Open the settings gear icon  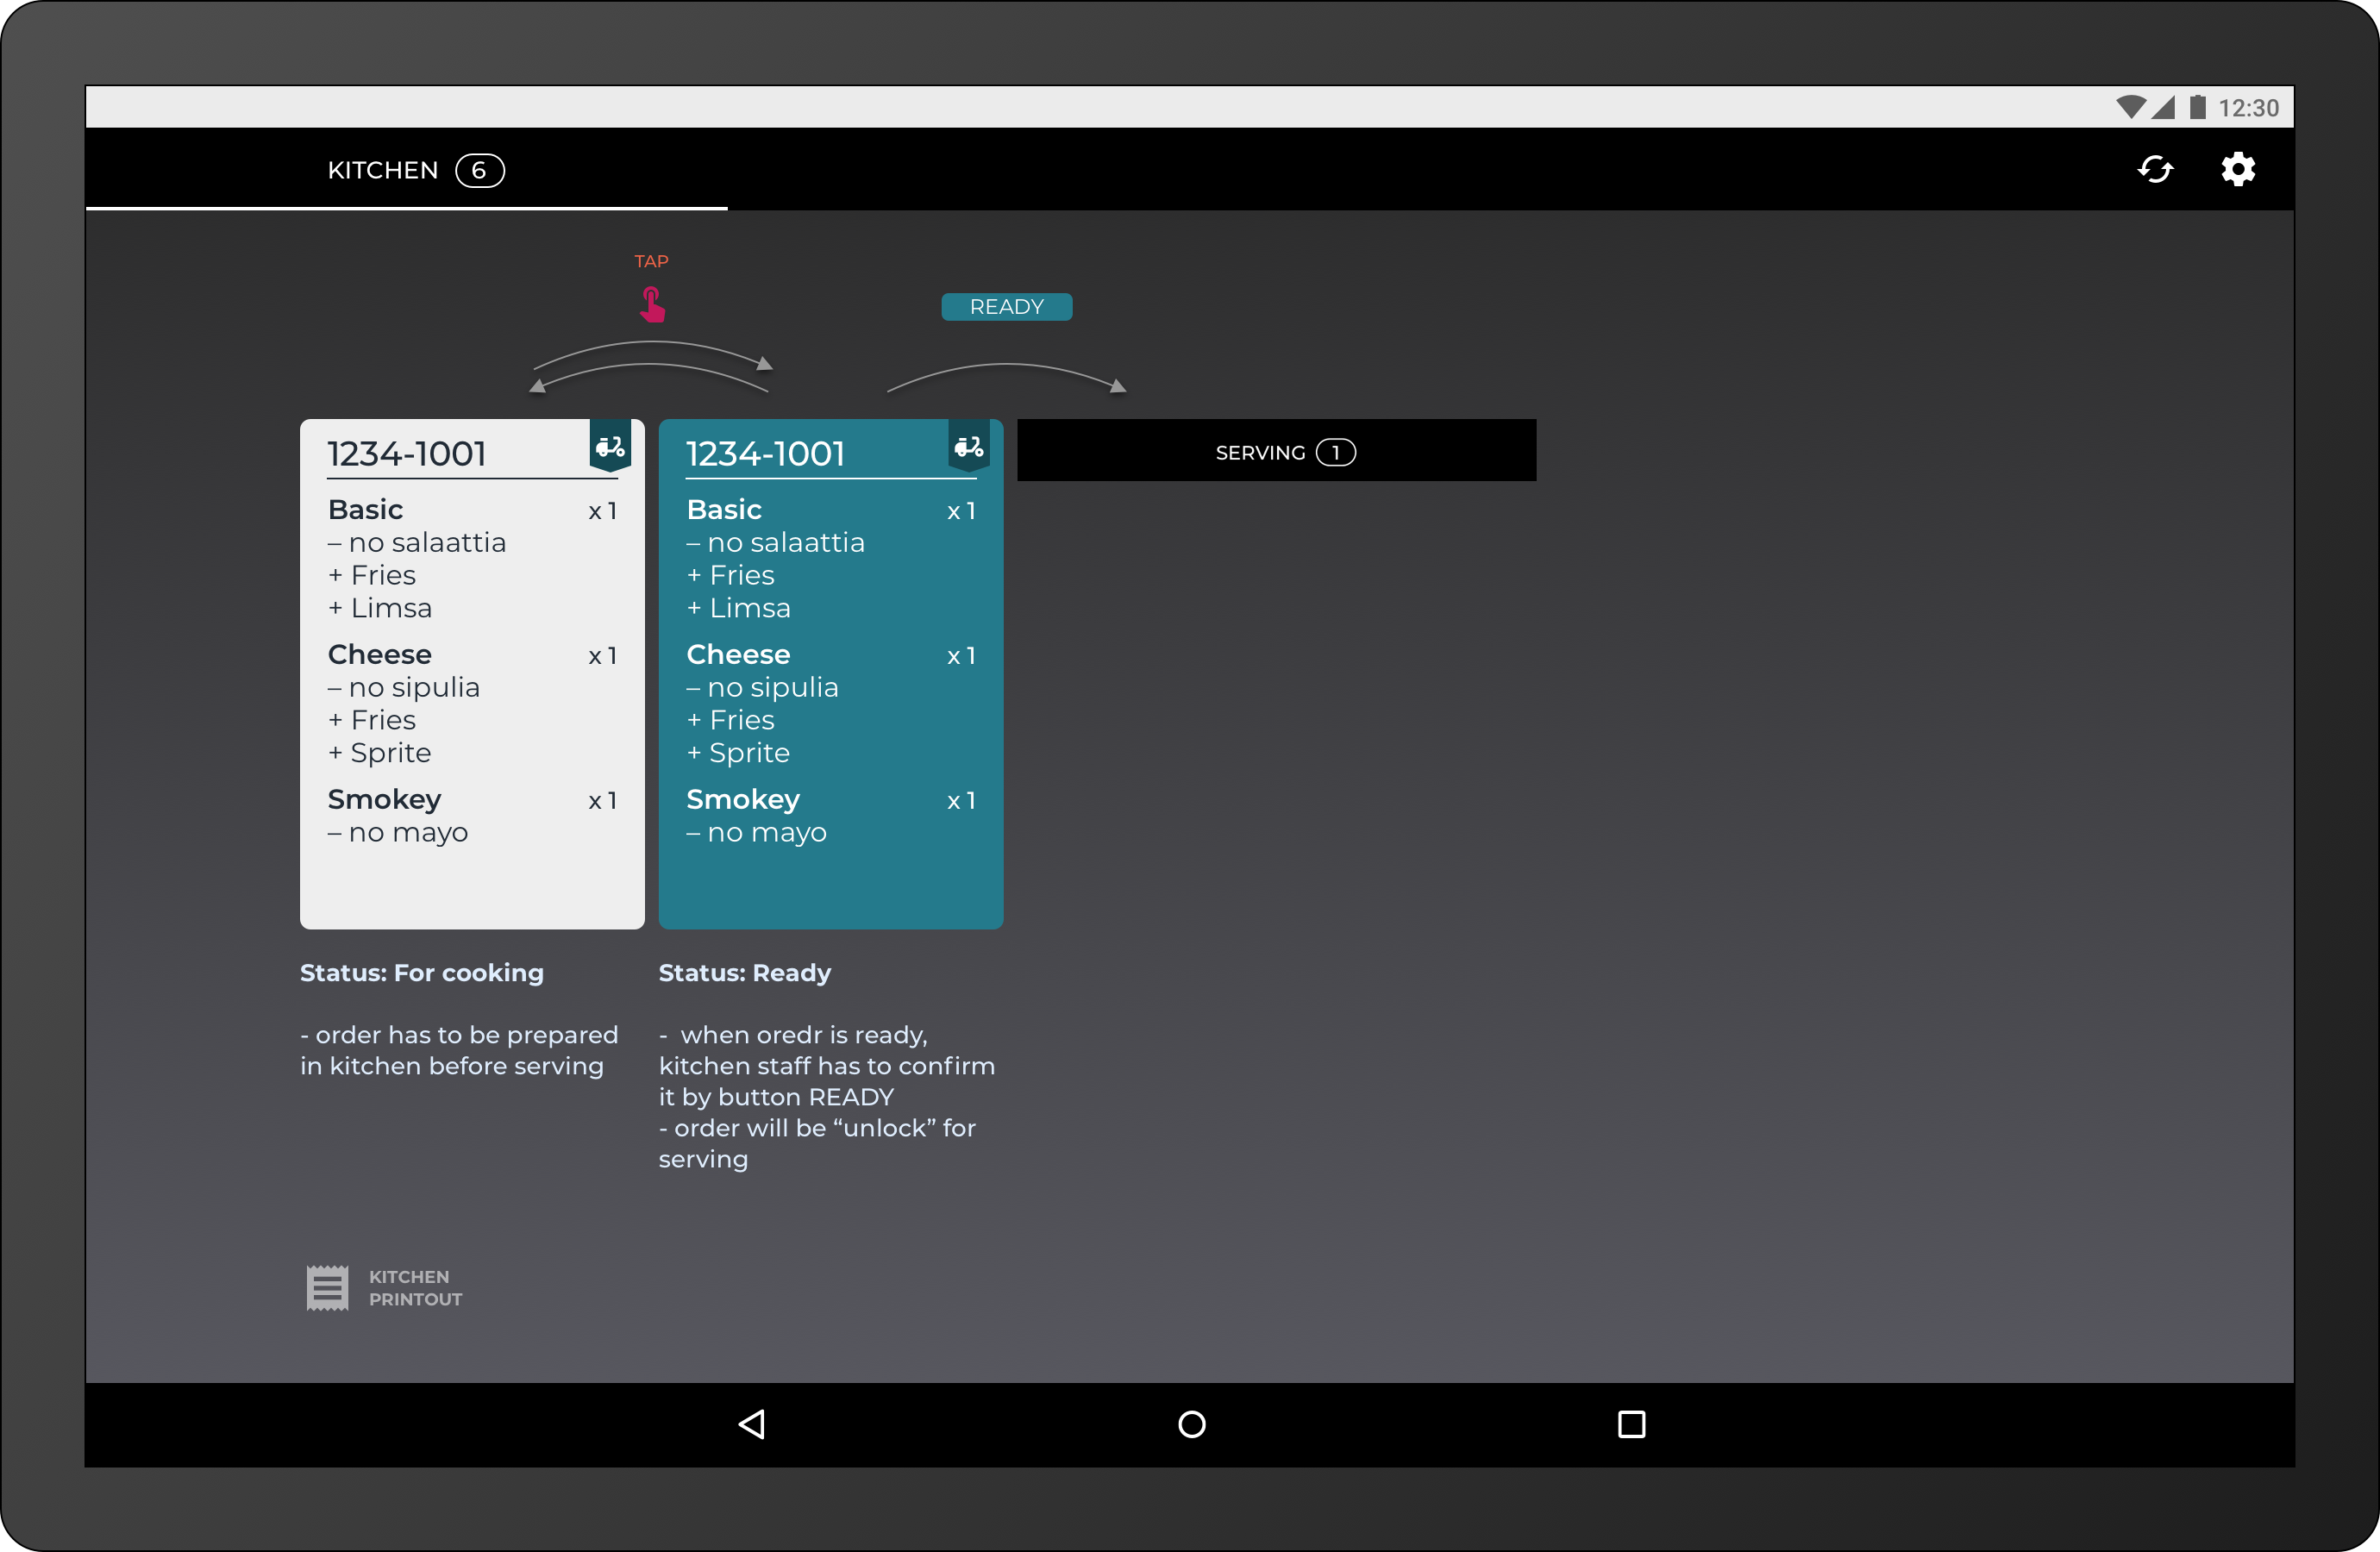[2237, 168]
